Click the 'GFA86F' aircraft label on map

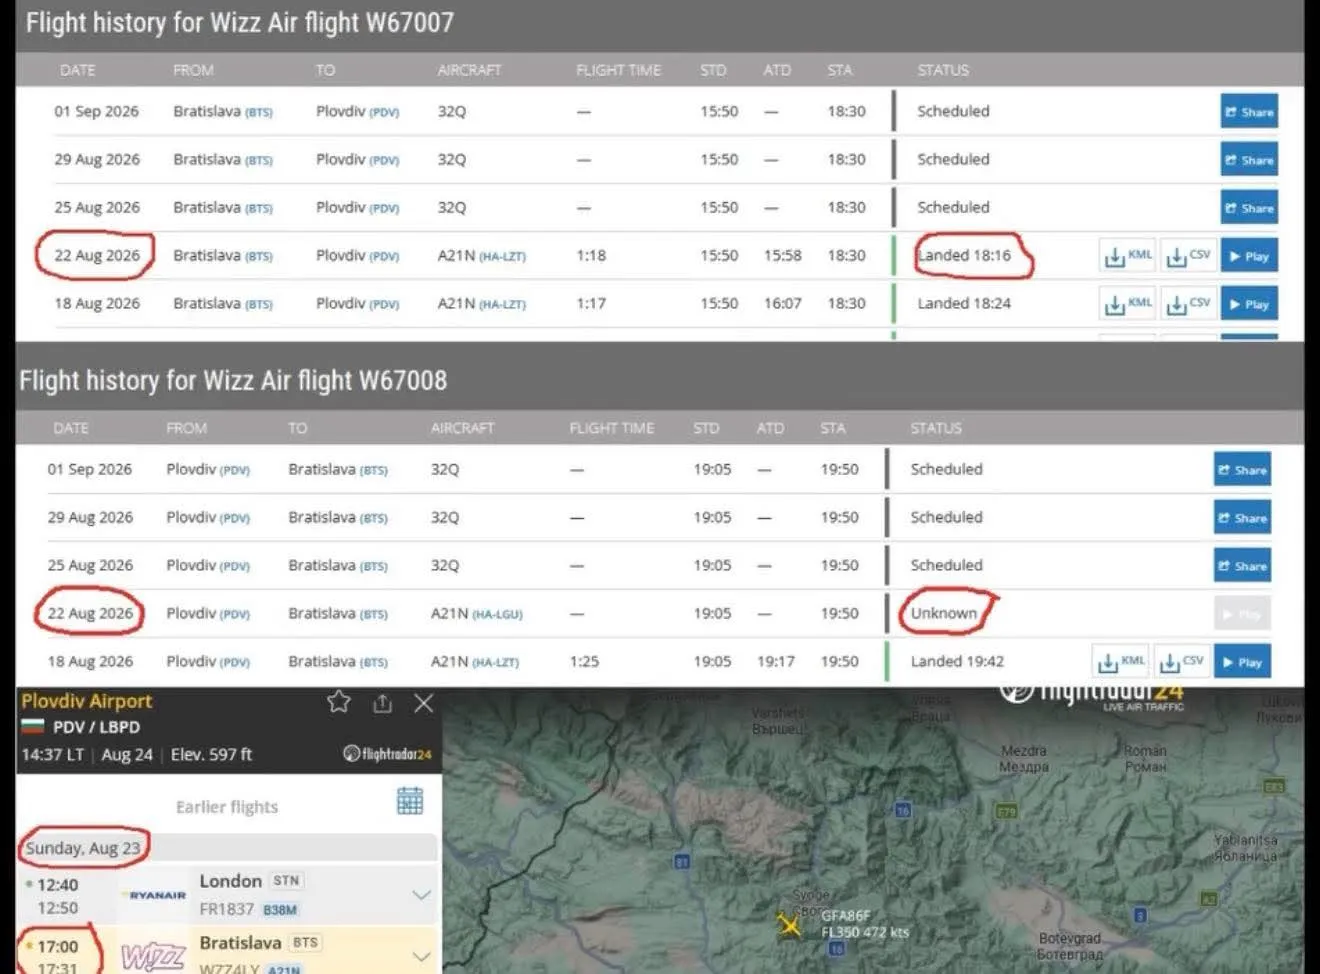pos(846,916)
